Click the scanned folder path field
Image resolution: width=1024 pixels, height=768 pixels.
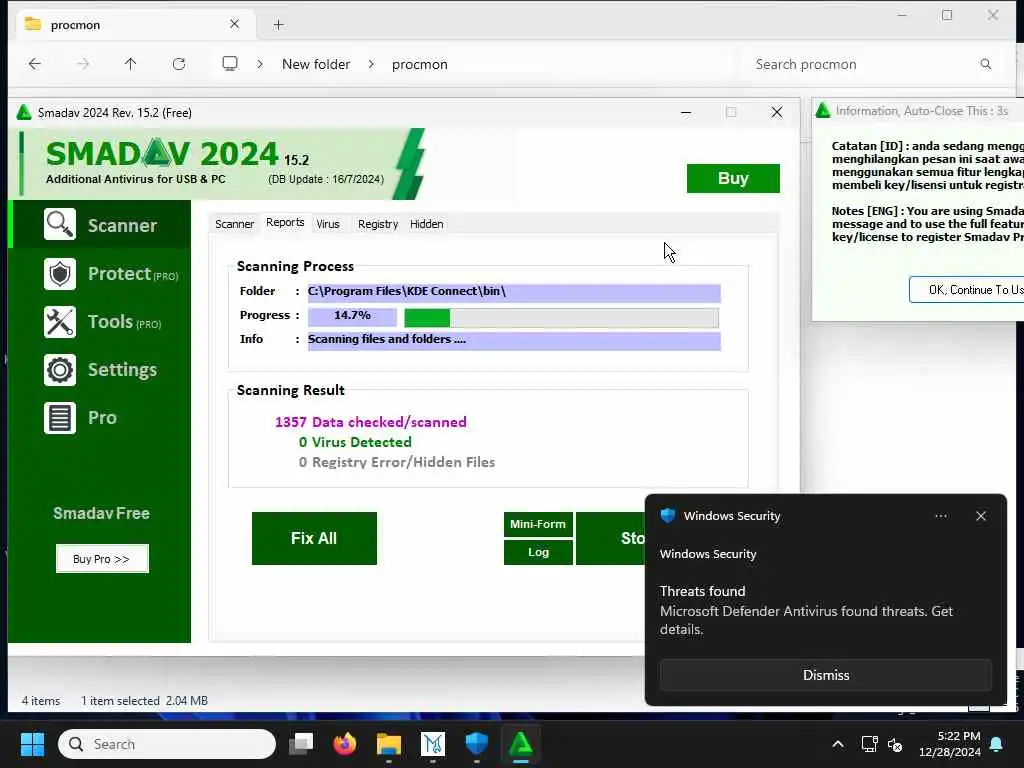tap(514, 292)
